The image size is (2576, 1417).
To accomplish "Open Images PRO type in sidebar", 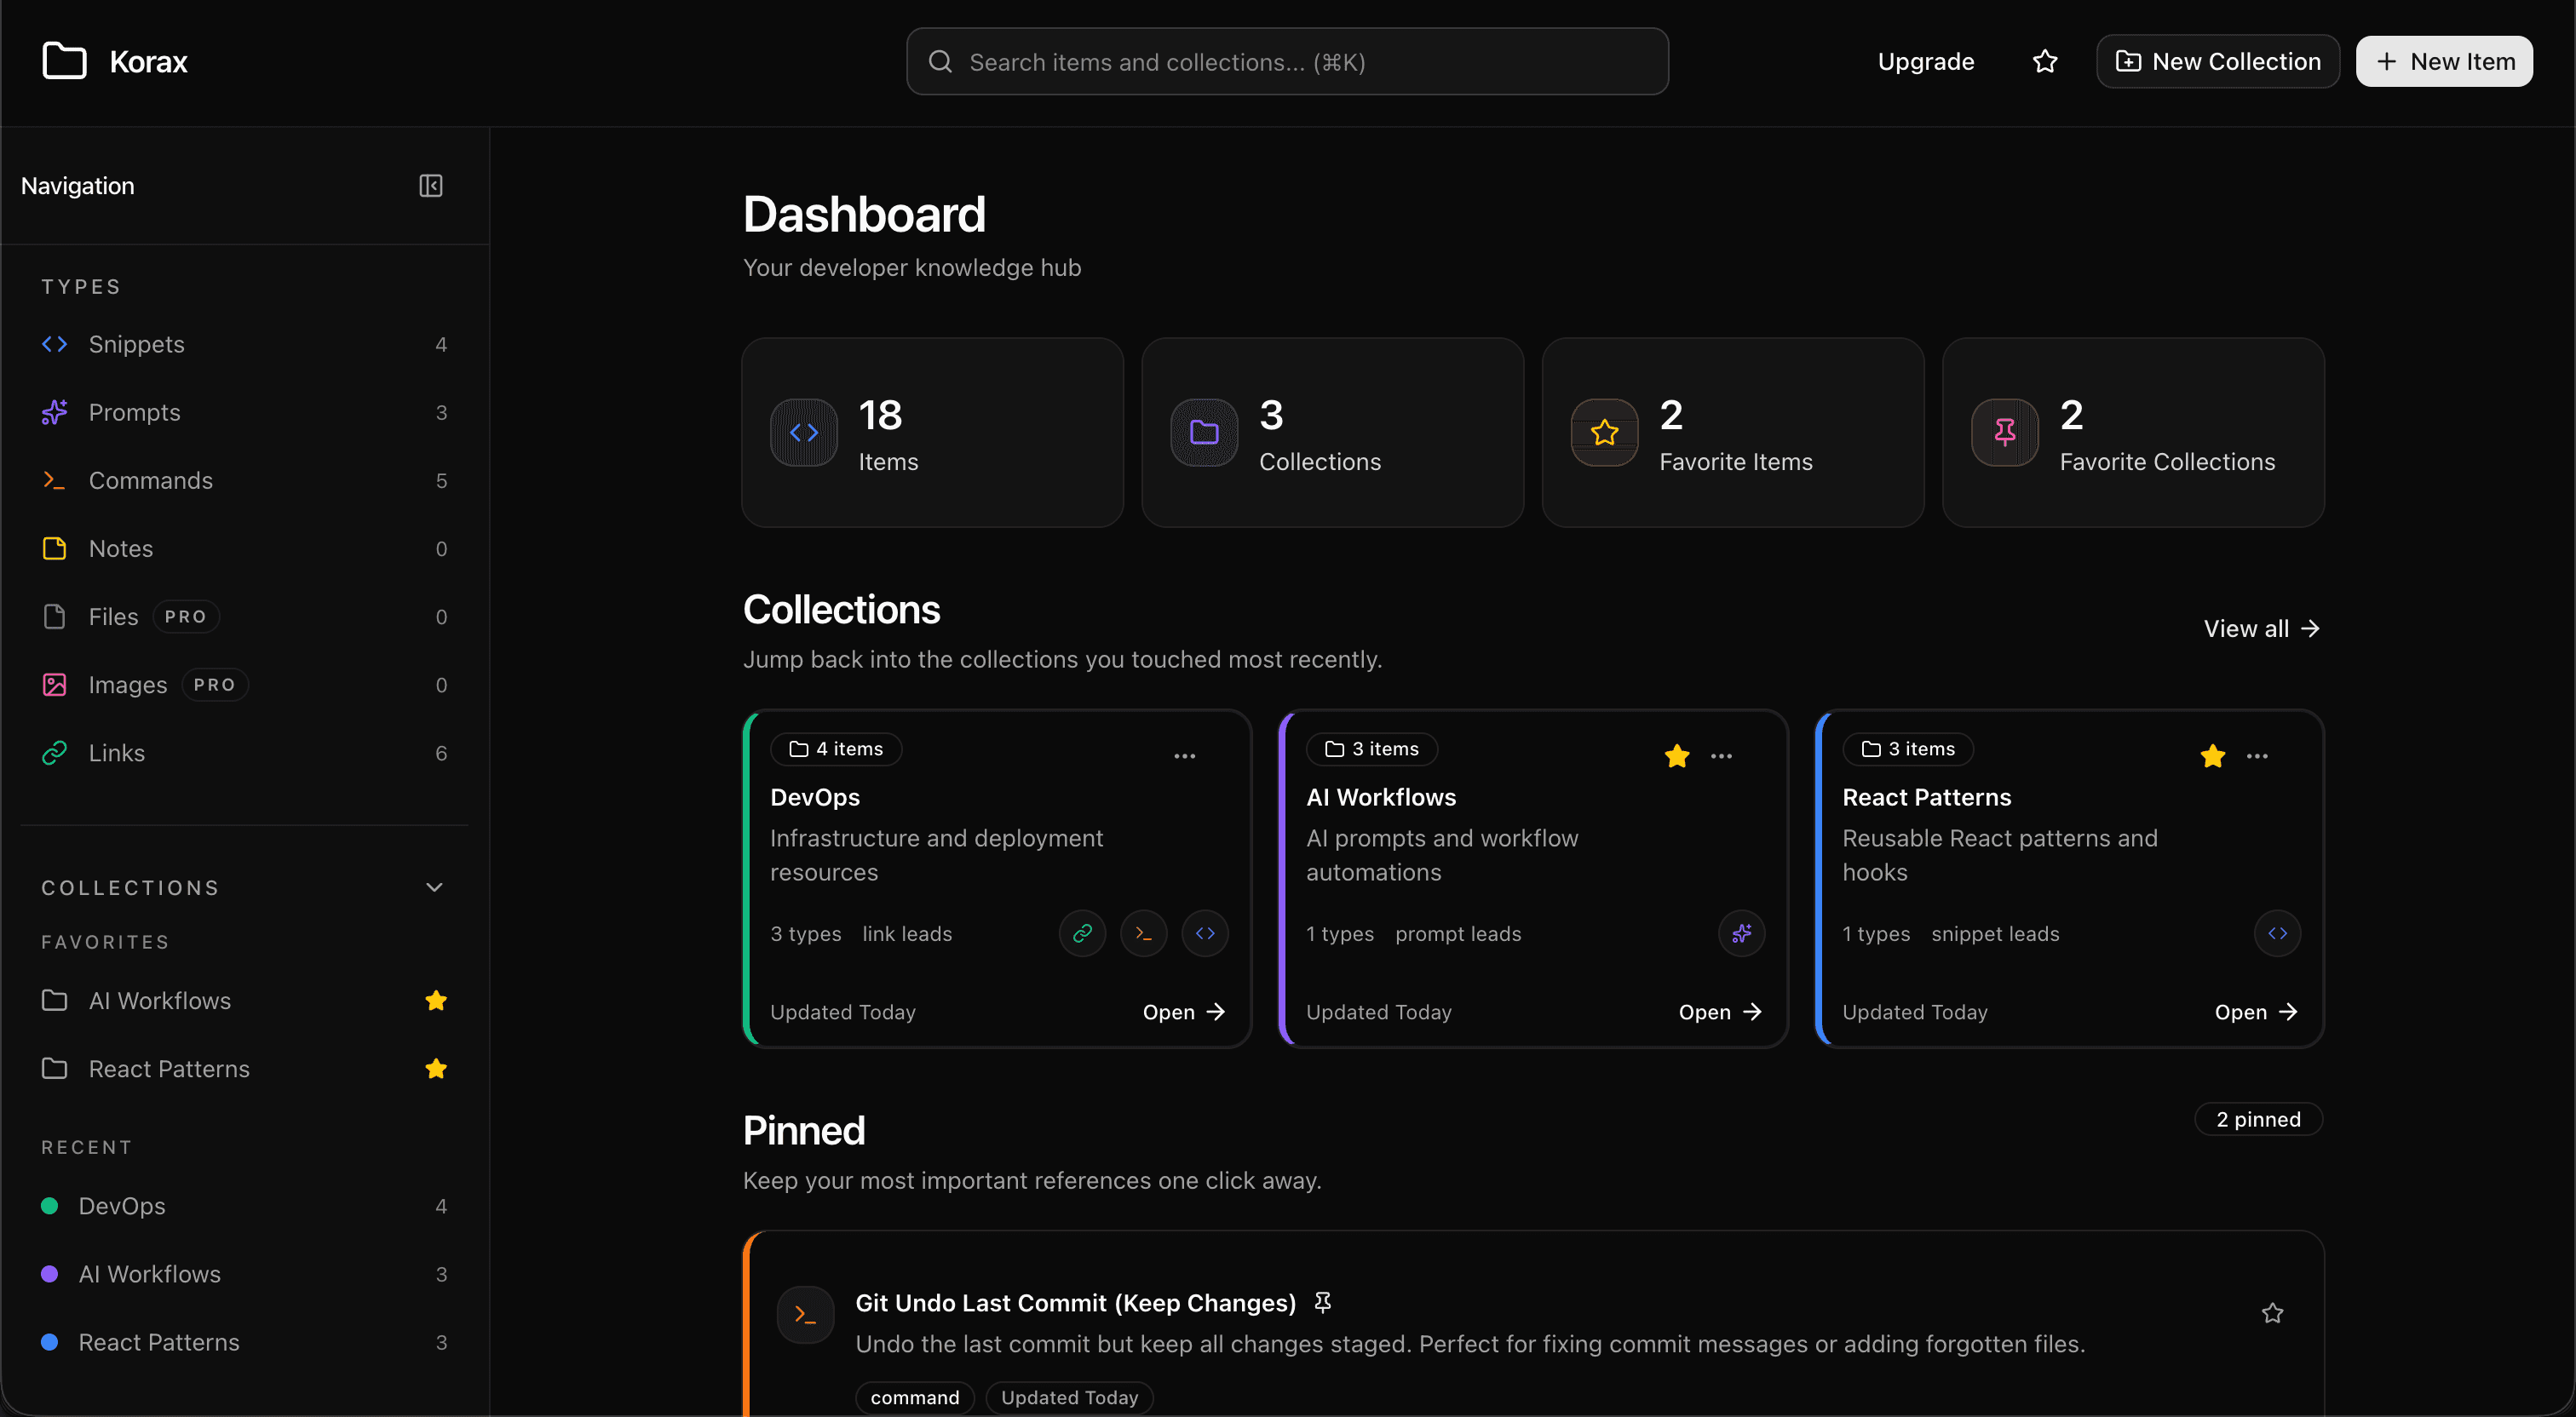I will [x=244, y=684].
